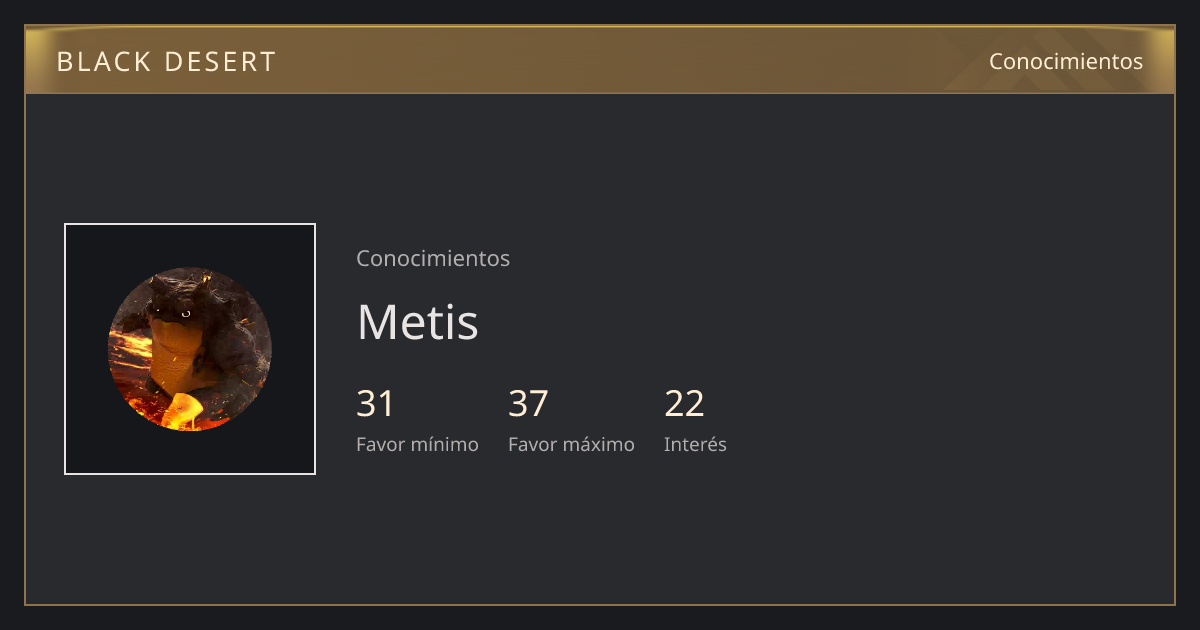Click the Favor máximo label
Viewport: 1200px width, 630px height.
point(571,444)
